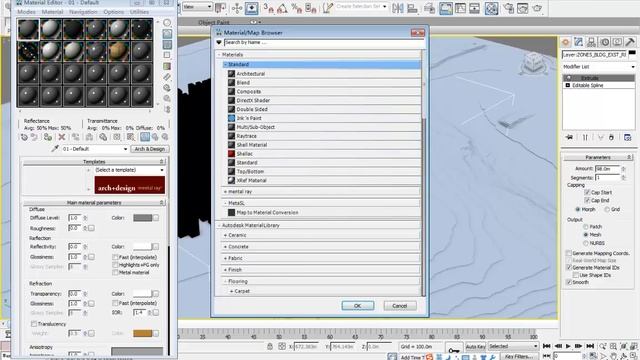Toggle the sample type sphere icon
The height and width of the screenshot is (360, 640).
point(167,23)
